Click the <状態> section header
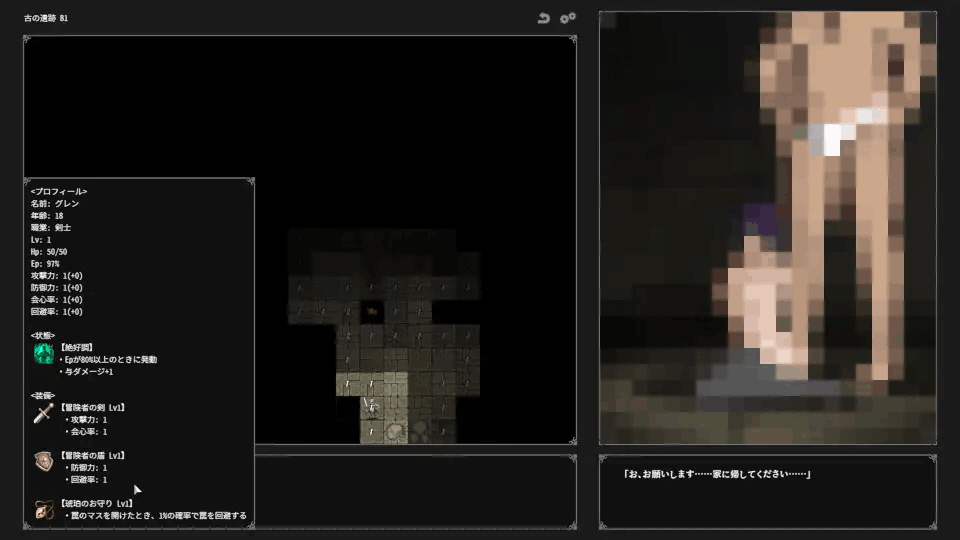The height and width of the screenshot is (540, 960). coord(43,335)
